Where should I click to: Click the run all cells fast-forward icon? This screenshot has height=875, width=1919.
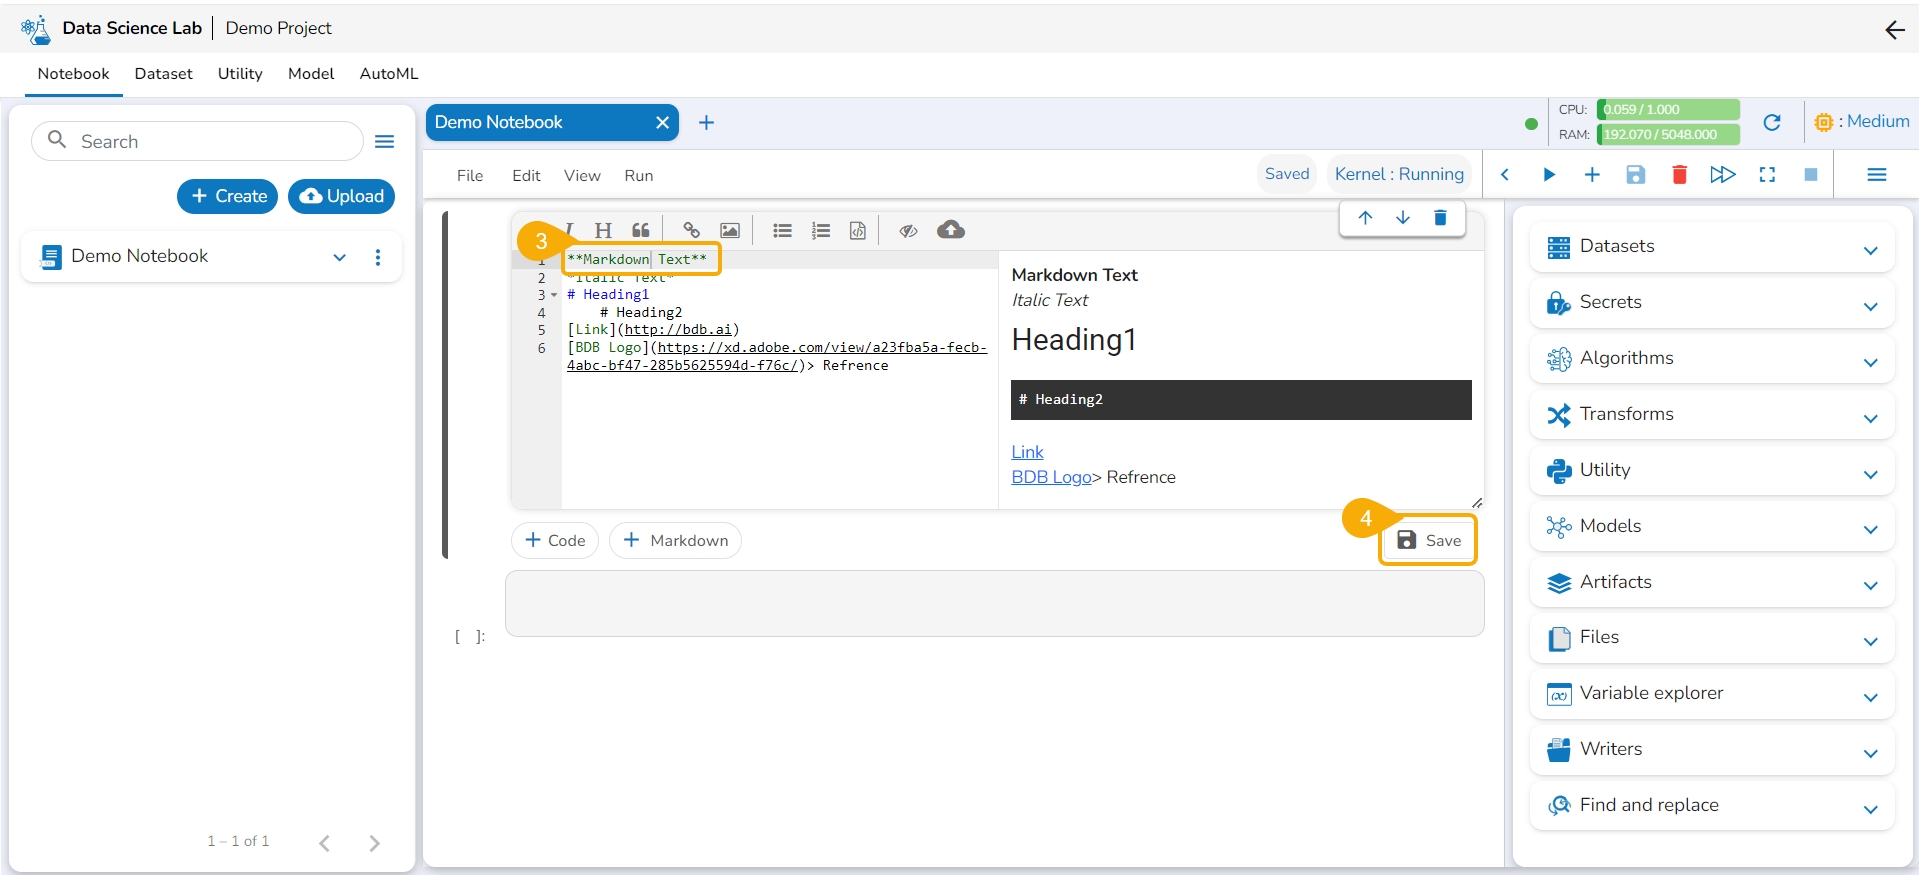click(x=1722, y=175)
